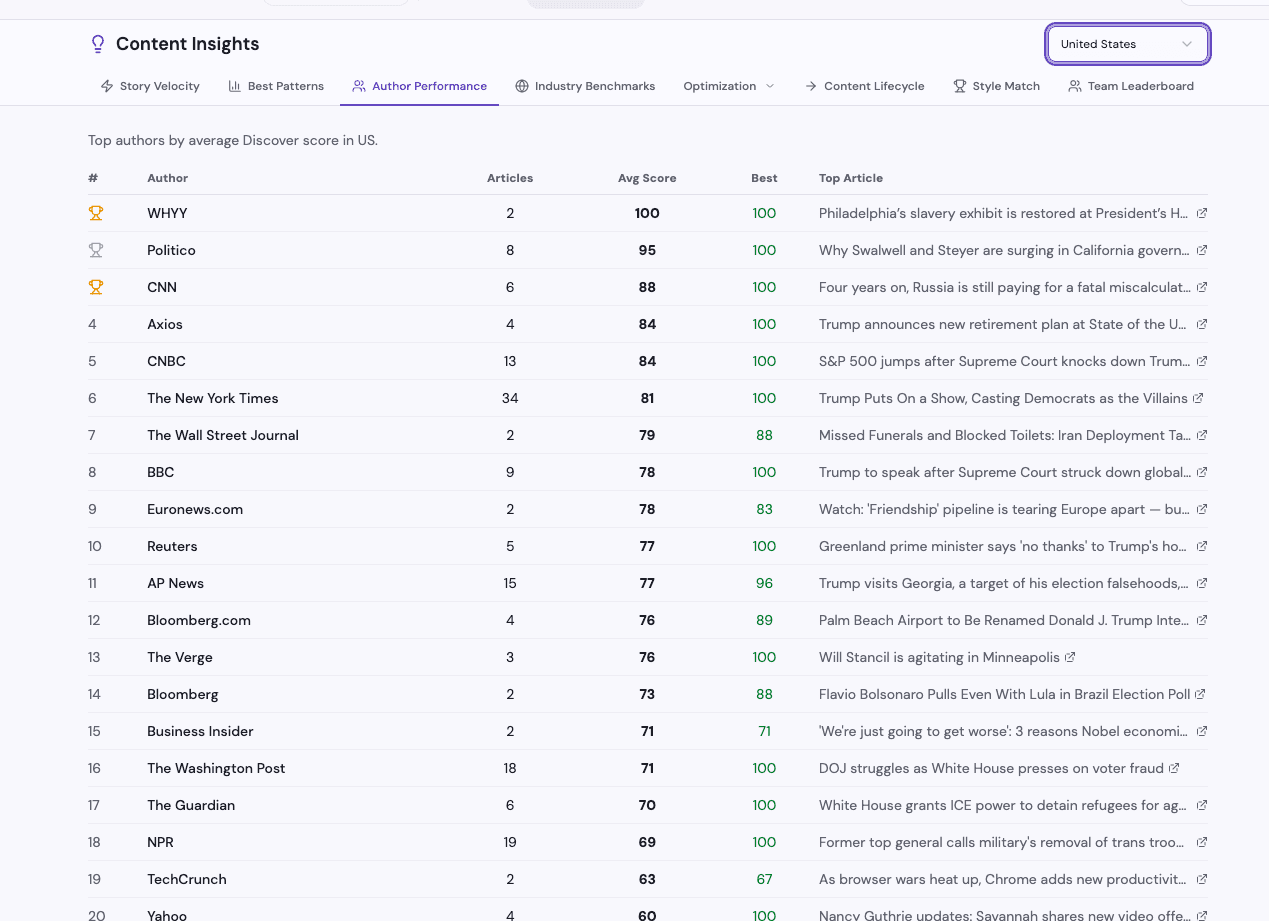Image resolution: width=1269 pixels, height=921 pixels.
Task: Click the gold trophy beside WHYY
Action: tap(96, 213)
